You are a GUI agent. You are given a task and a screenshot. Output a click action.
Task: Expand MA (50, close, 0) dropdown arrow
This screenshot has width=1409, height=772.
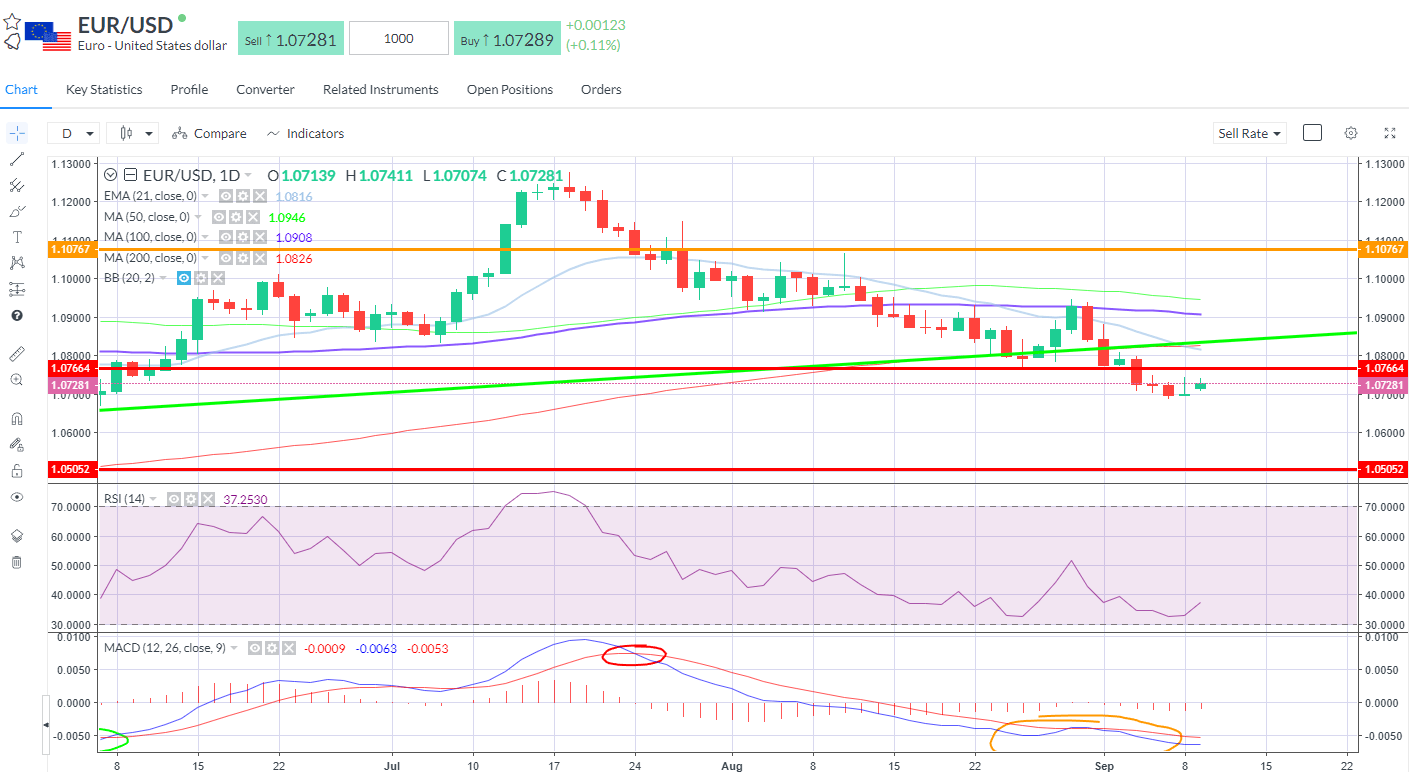(198, 217)
